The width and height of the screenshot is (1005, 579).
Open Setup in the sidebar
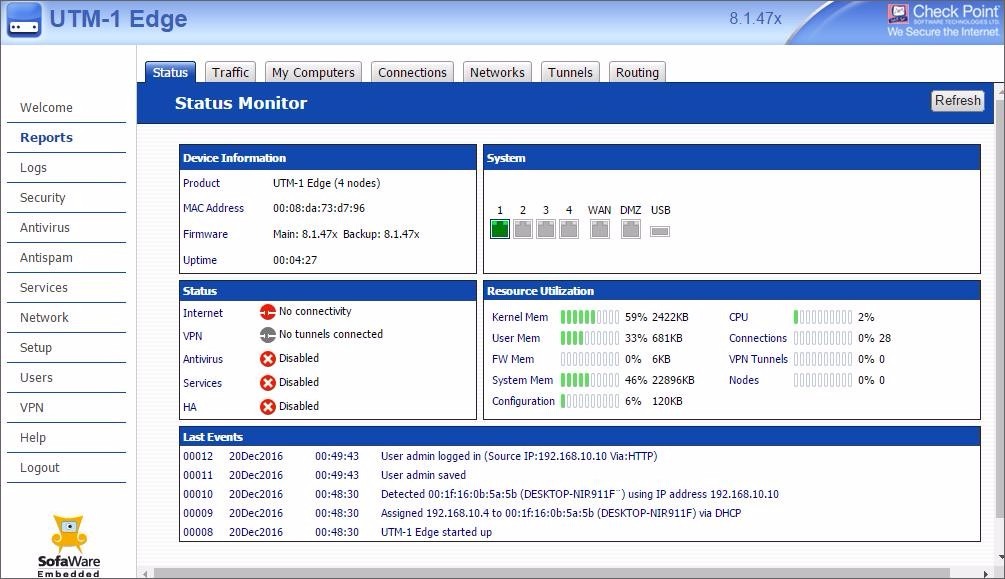(36, 348)
